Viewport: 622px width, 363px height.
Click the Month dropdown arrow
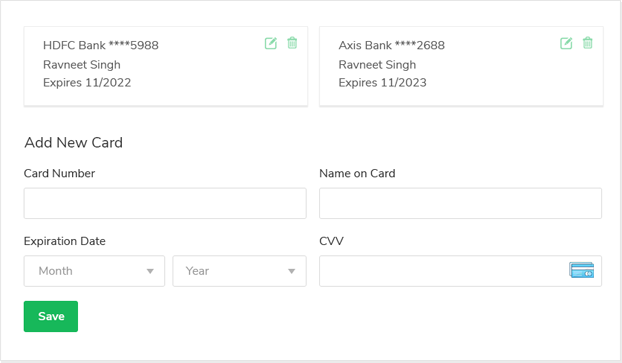pyautogui.click(x=150, y=271)
